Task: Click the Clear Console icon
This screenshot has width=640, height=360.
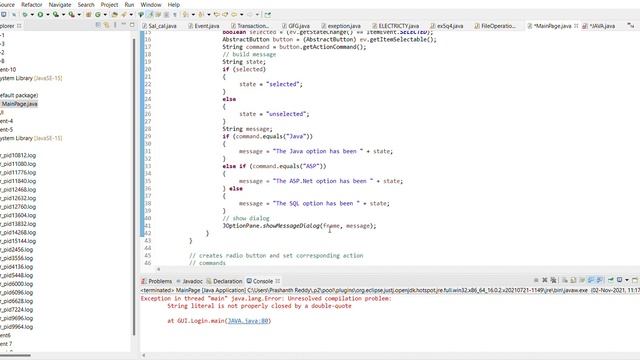Action: (565, 280)
